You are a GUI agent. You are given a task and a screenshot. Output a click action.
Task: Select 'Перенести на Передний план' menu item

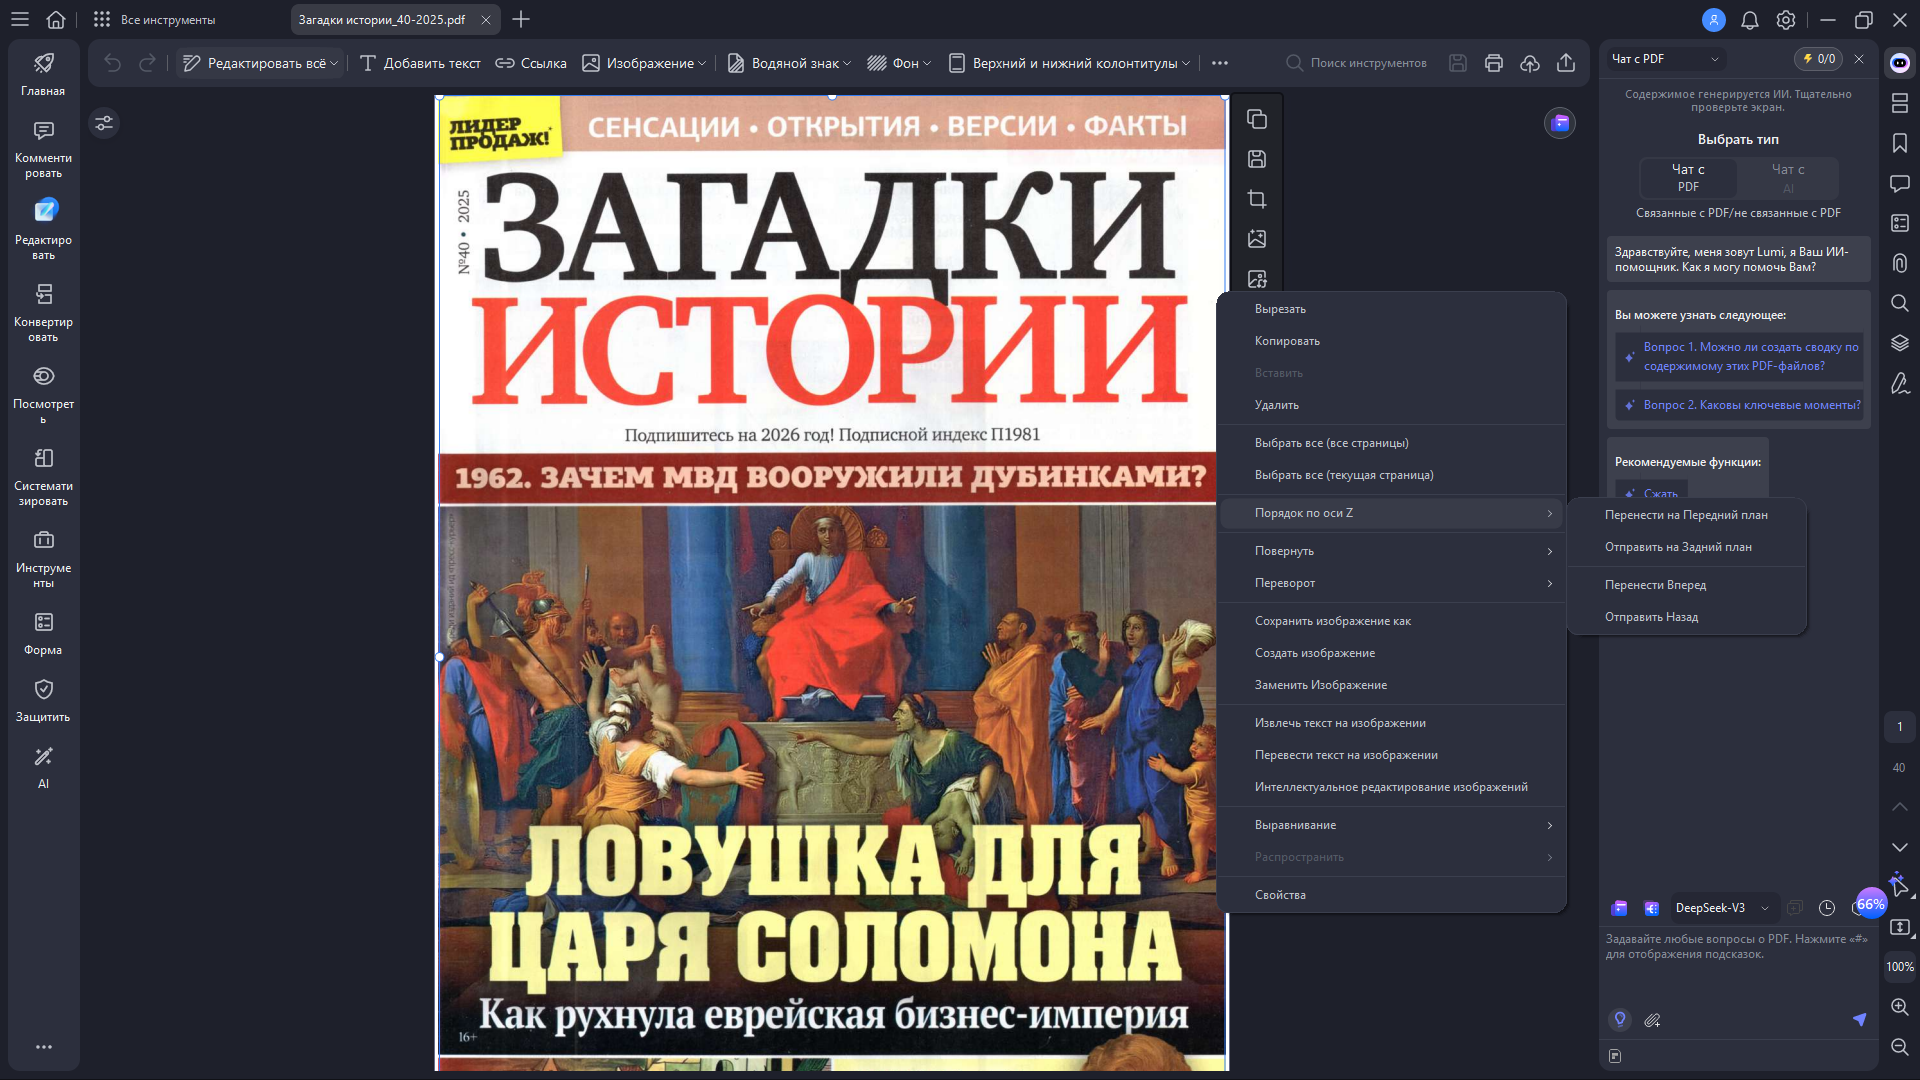[1686, 515]
